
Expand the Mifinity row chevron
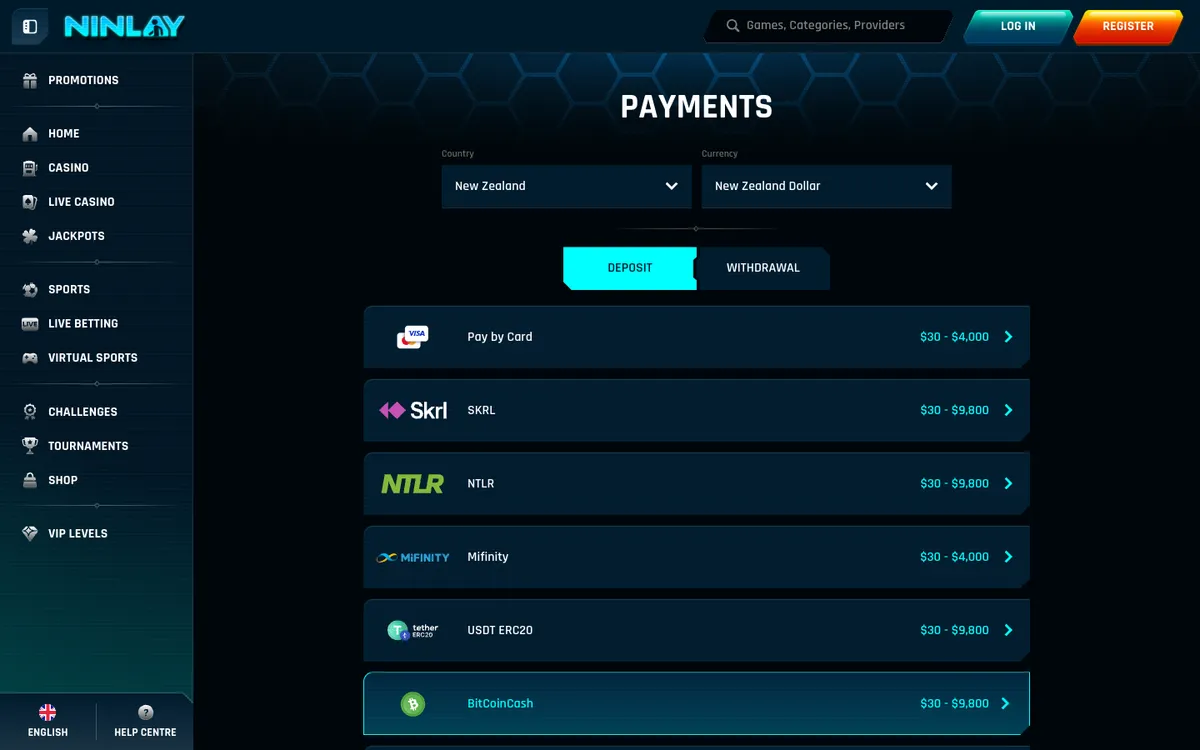(1008, 557)
